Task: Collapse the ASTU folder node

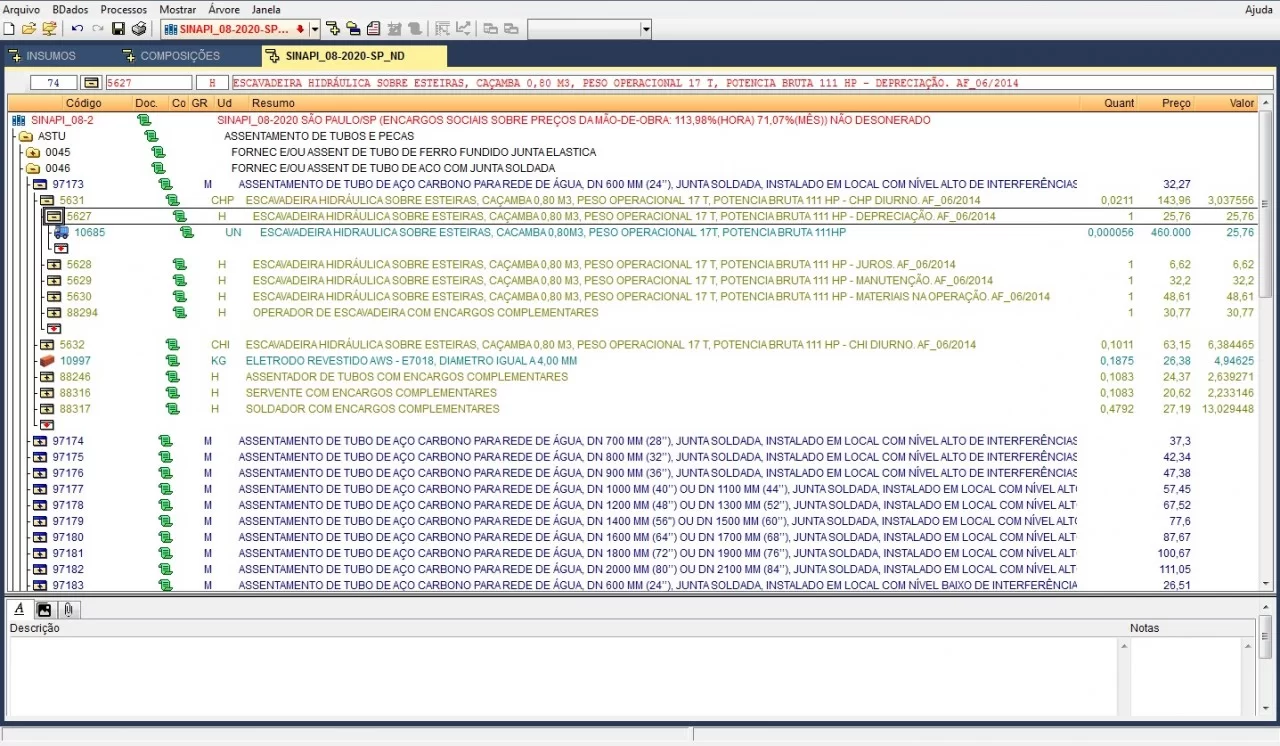Action: click(26, 136)
